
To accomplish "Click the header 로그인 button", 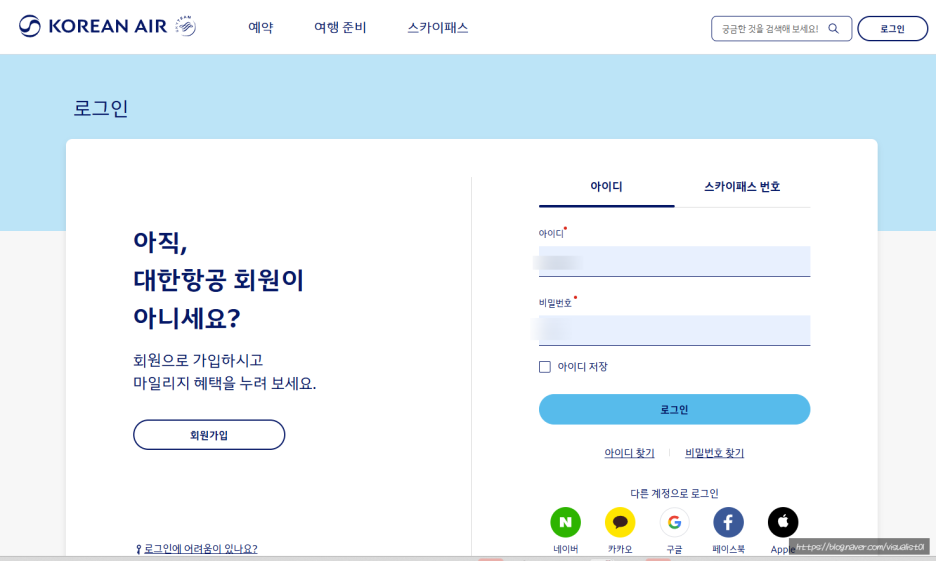I will 892,29.
